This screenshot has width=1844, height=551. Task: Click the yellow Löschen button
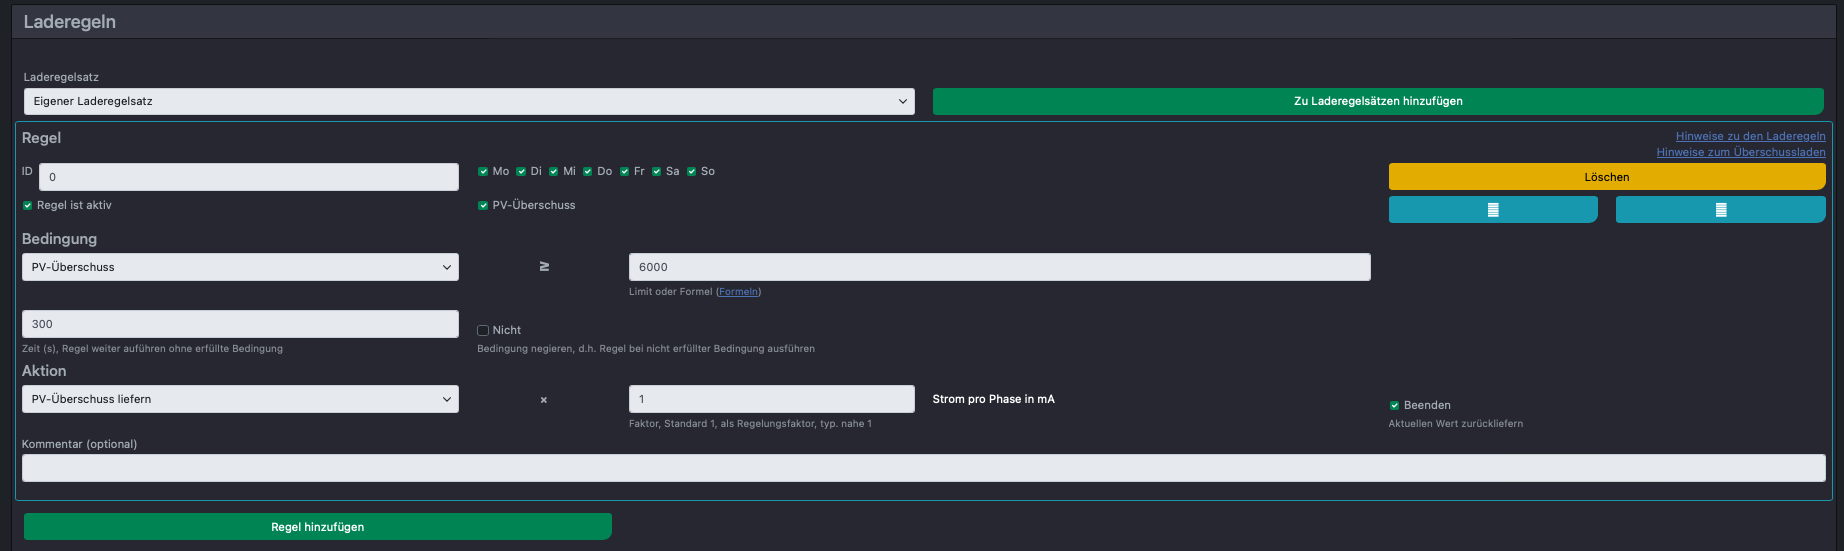pos(1607,177)
